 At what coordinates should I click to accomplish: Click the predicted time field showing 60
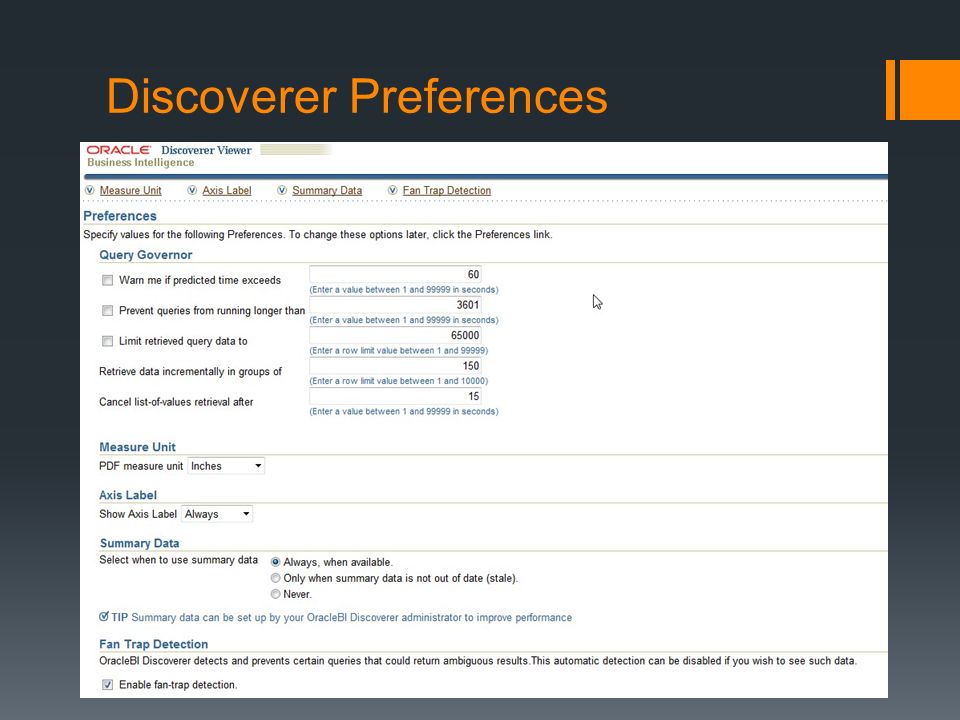[x=396, y=274]
